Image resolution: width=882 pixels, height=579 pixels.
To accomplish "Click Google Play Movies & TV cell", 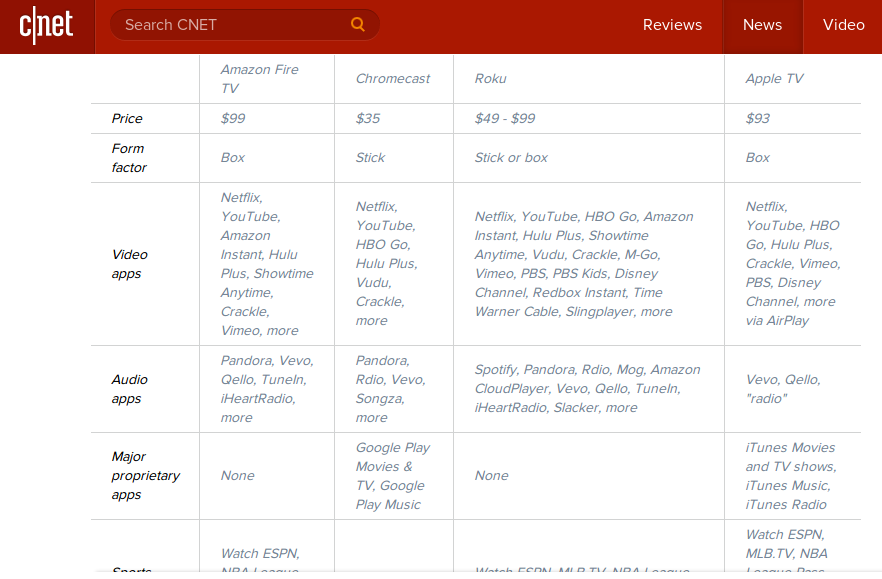I will coord(393,476).
